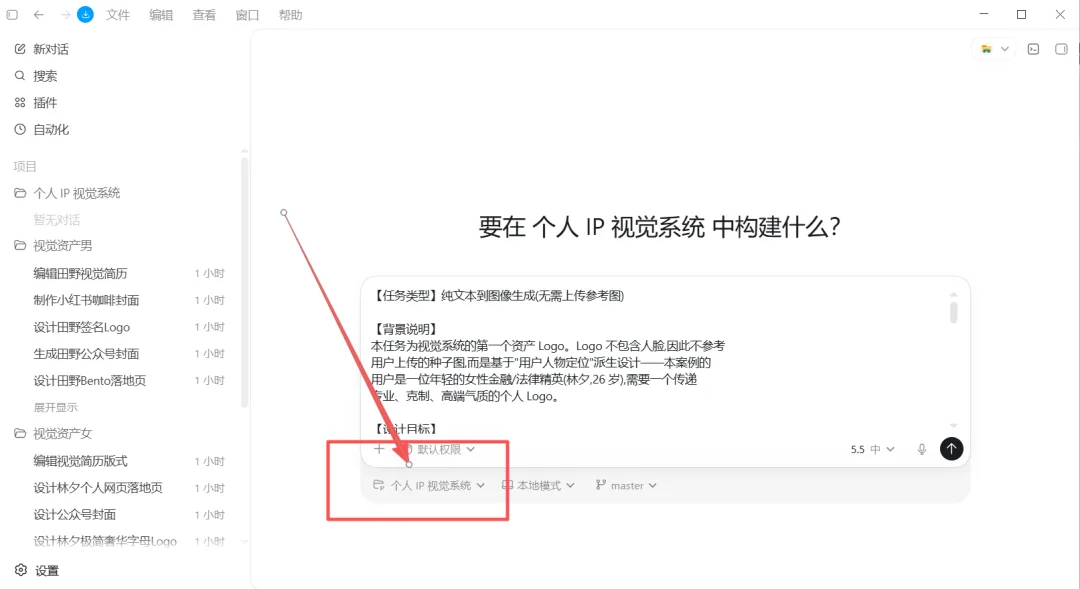Minimize the application window
The width and height of the screenshot is (1080, 589).
pyautogui.click(x=984, y=14)
